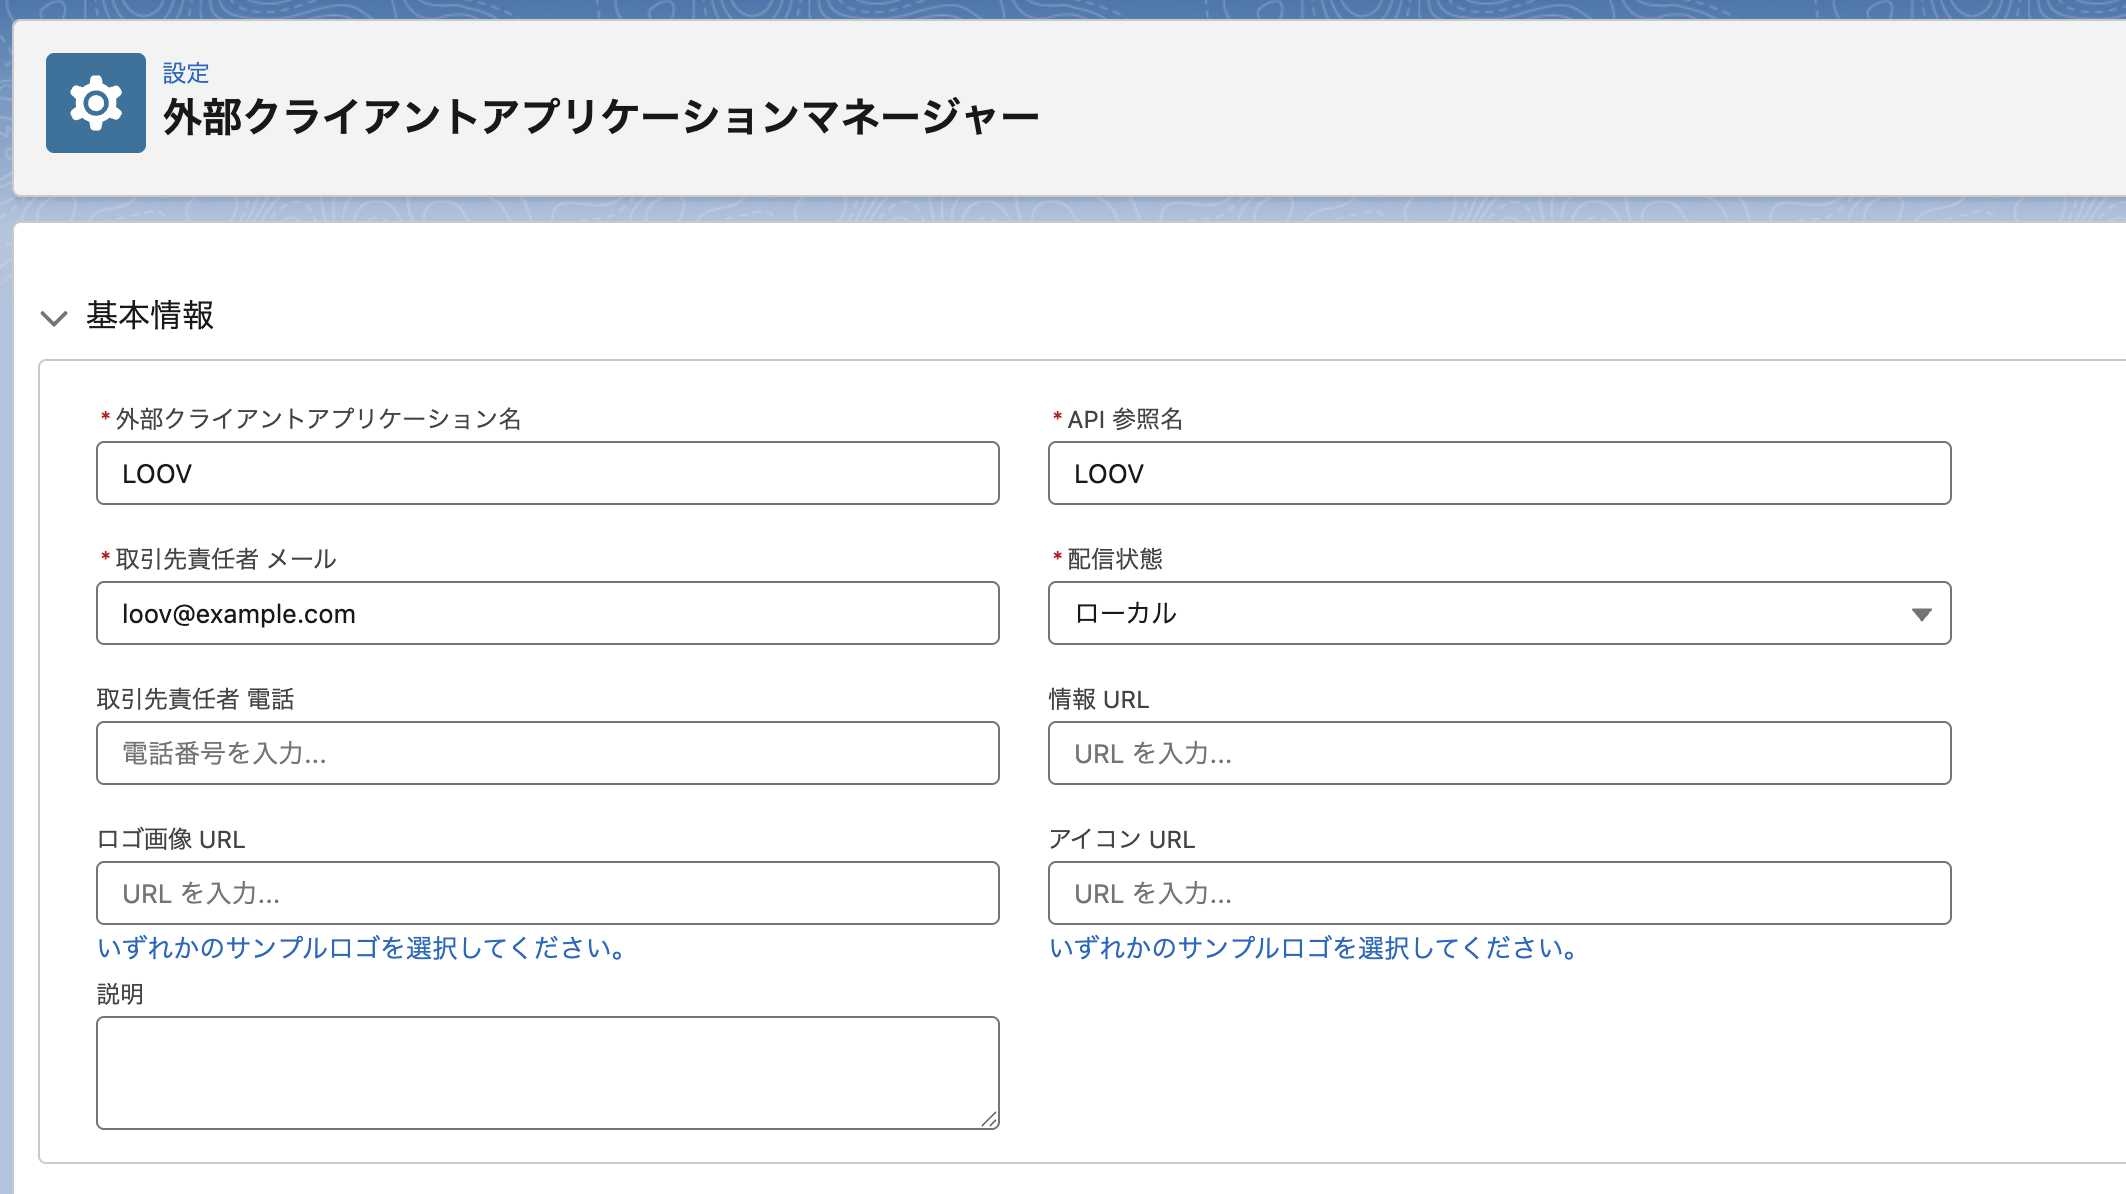This screenshot has height=1194, width=2126.
Task: Open sample logo link under ロゴ画像 URL
Action: [362, 948]
